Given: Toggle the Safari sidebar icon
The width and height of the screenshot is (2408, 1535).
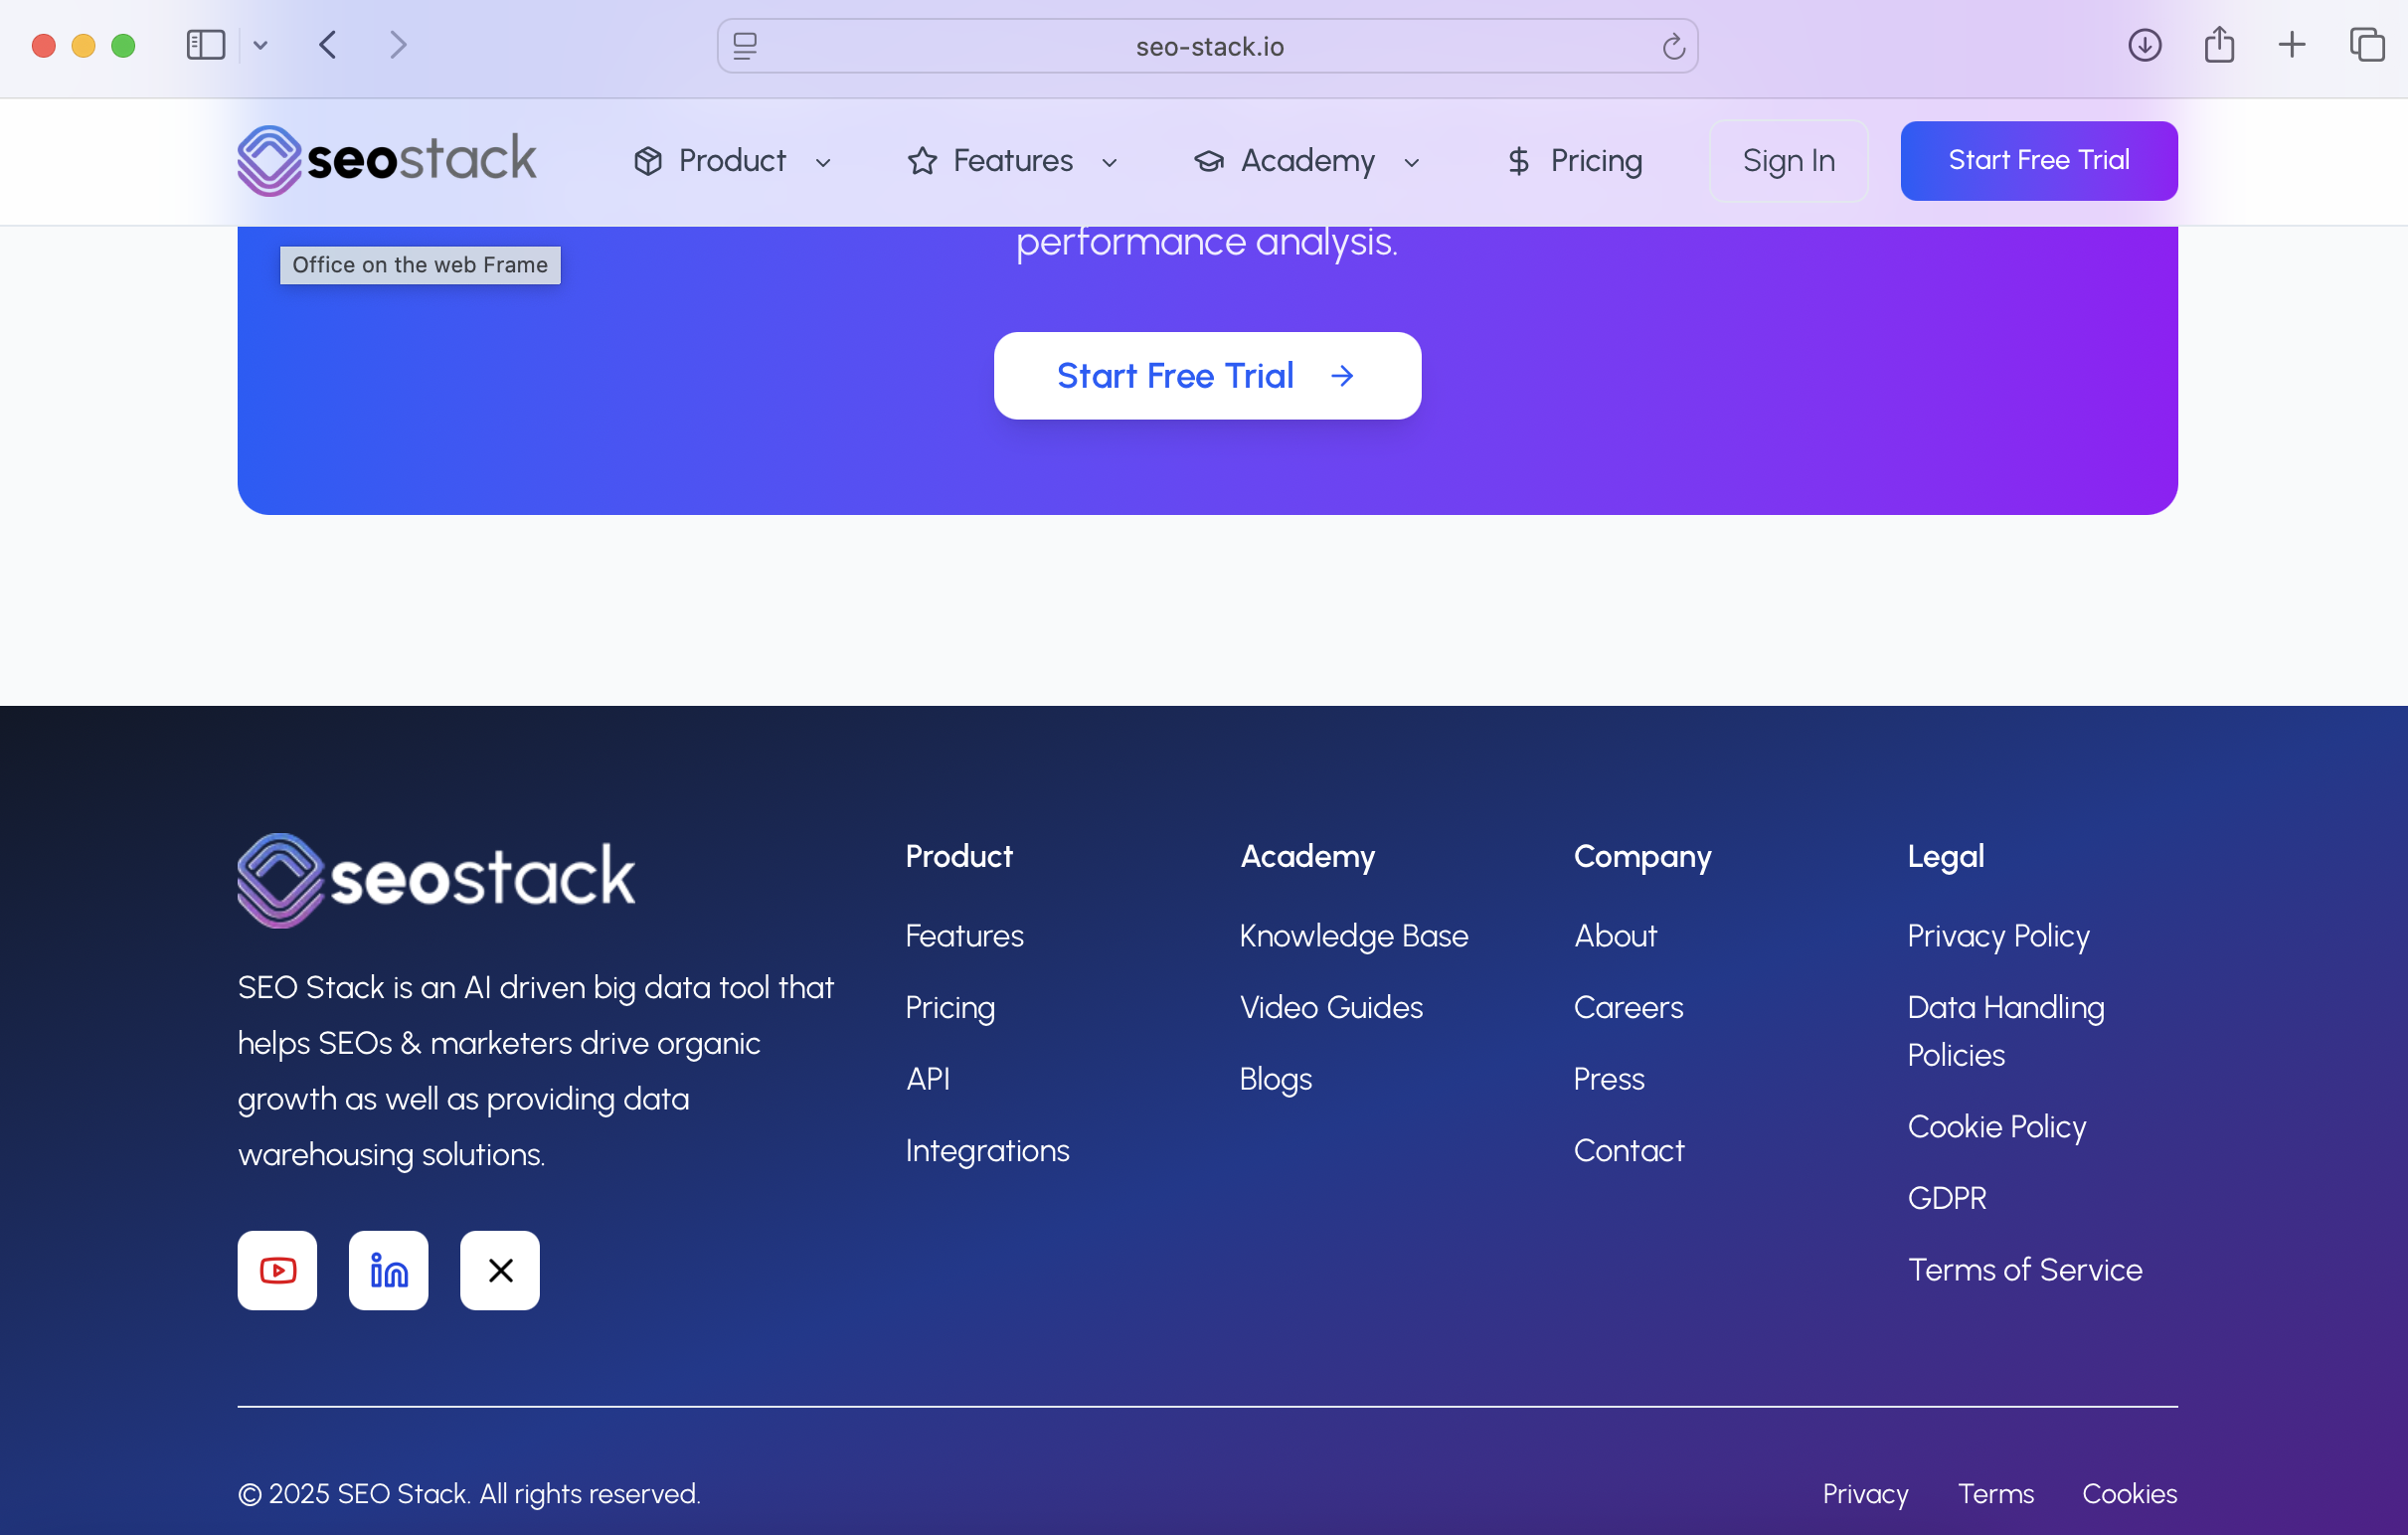Looking at the screenshot, I should [206, 45].
